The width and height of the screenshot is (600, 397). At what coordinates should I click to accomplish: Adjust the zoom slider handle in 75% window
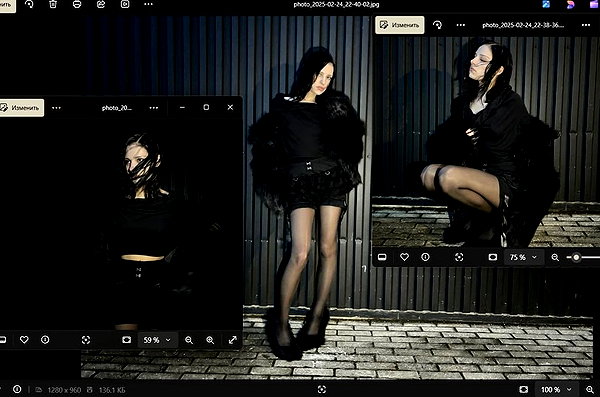pos(576,257)
